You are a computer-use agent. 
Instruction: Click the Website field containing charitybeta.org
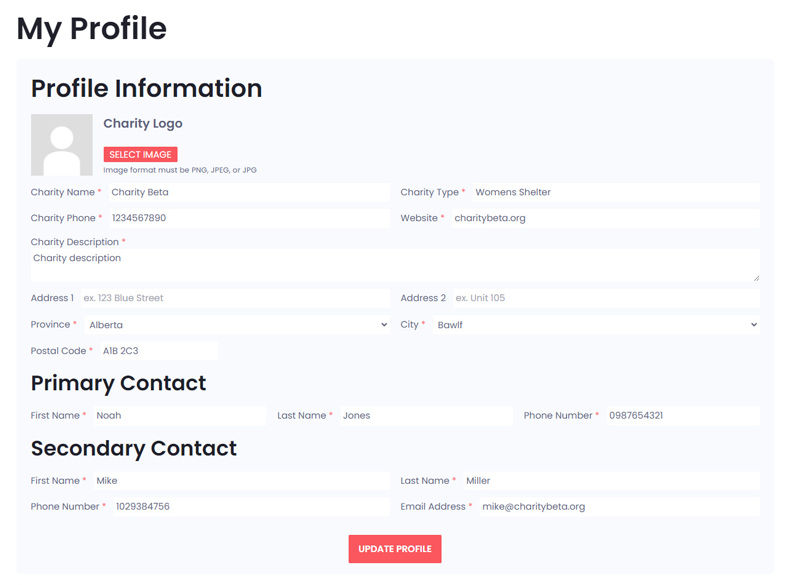605,218
